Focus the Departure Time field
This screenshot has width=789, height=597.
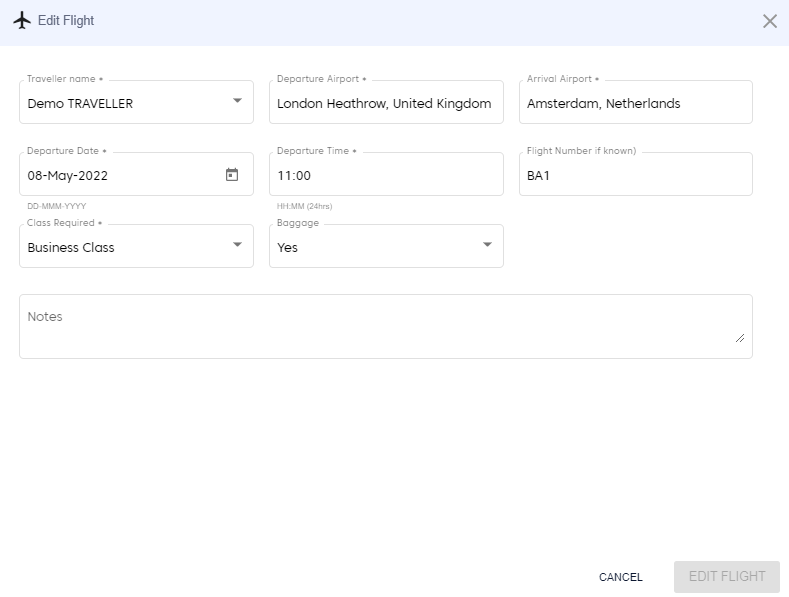(385, 175)
